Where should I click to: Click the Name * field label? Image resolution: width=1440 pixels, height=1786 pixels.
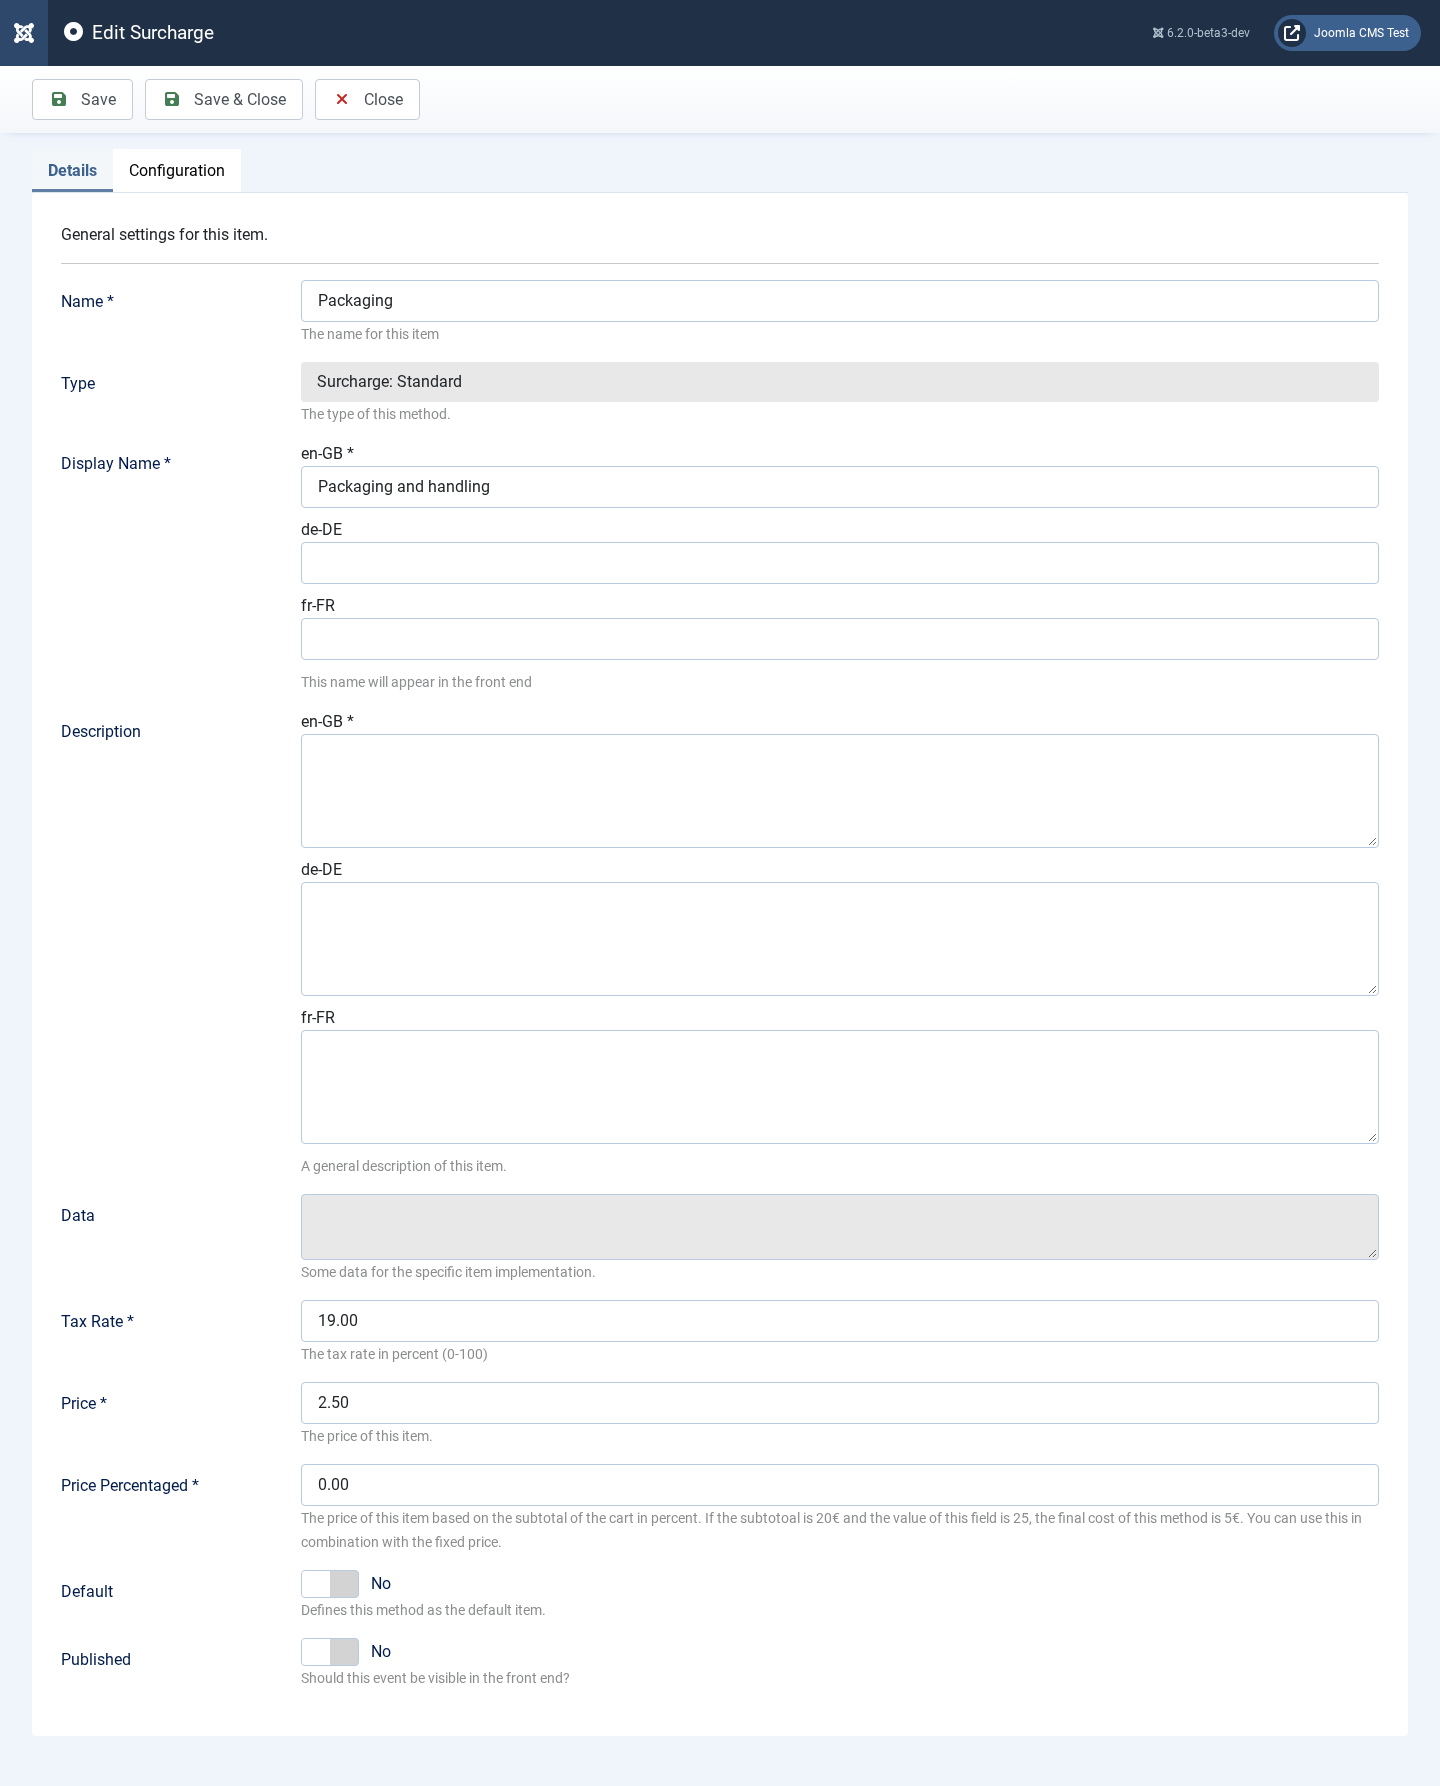(87, 302)
